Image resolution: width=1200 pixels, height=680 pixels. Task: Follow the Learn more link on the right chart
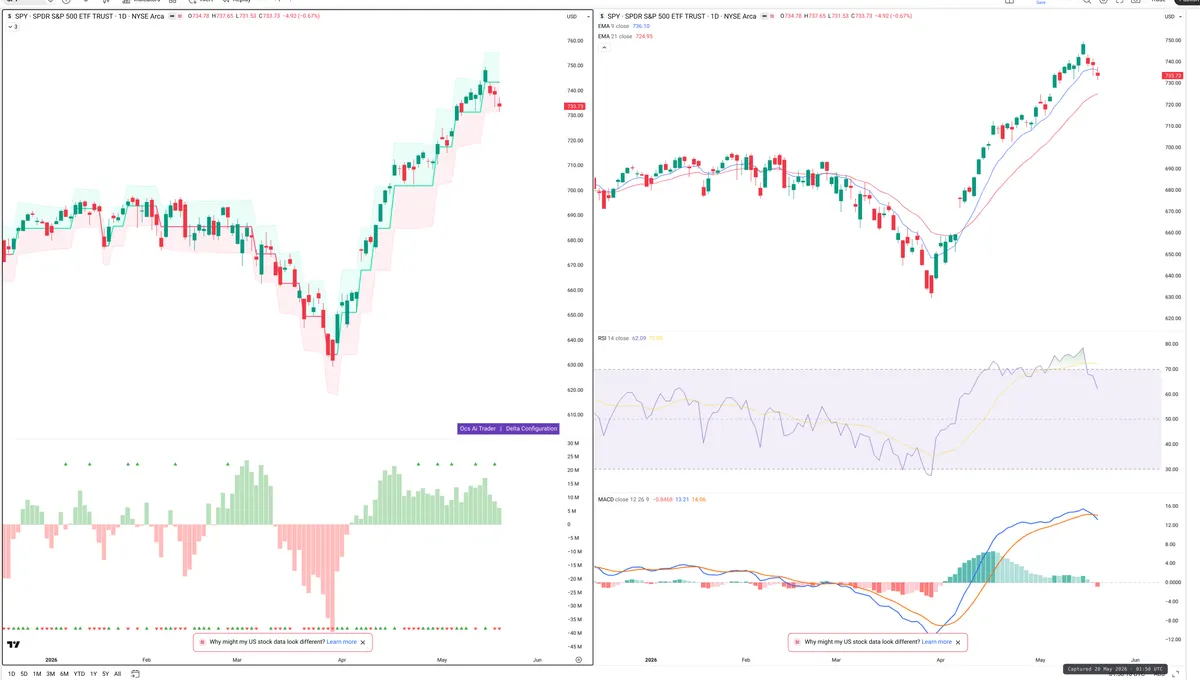(x=936, y=642)
